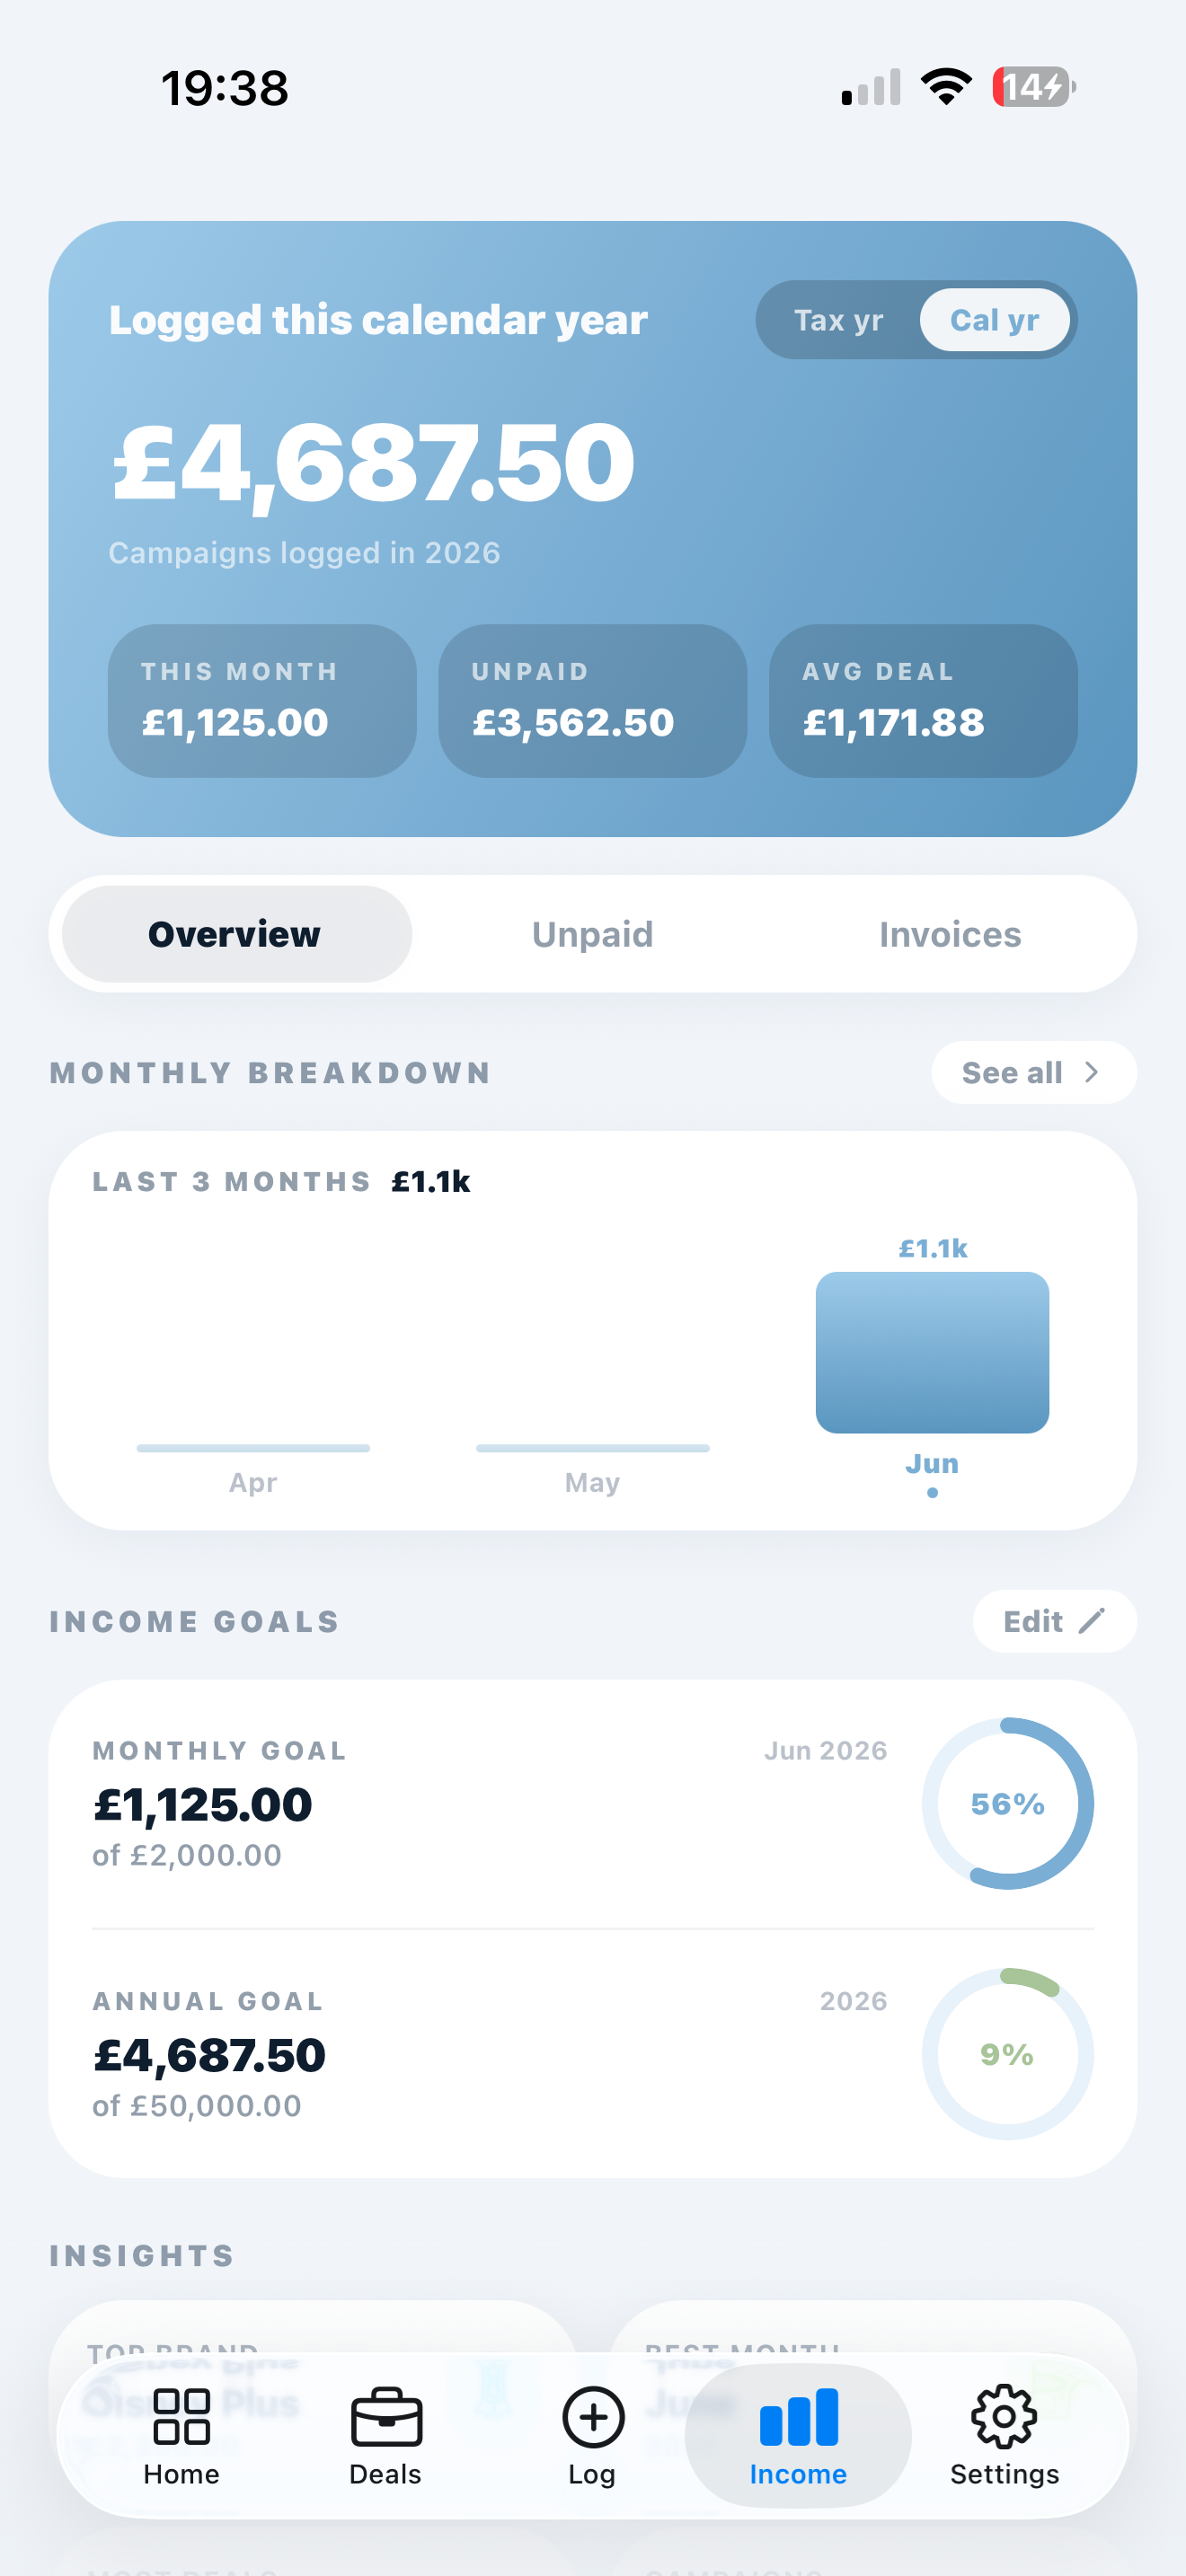Viewport: 1186px width, 2576px height.
Task: Tap the Wi-Fi status icon
Action: (x=946, y=87)
